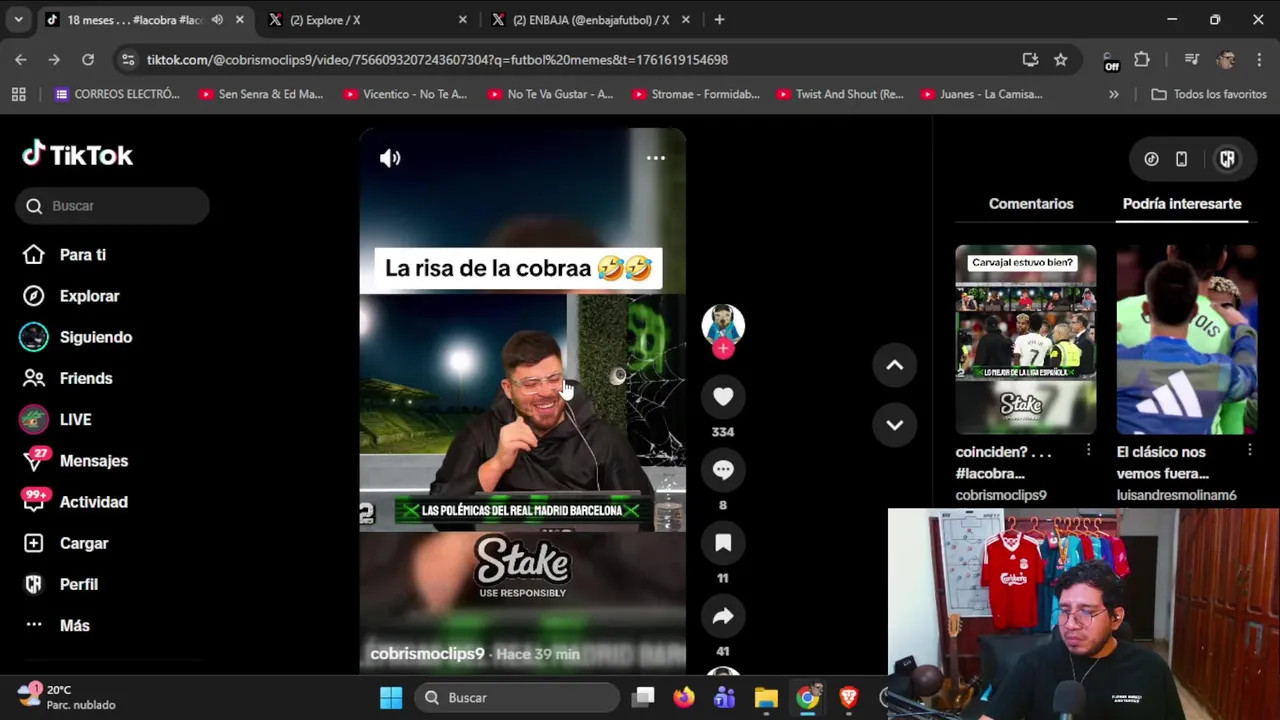This screenshot has height=720, width=1280.
Task: Open Friends in the sidebar
Action: point(86,378)
